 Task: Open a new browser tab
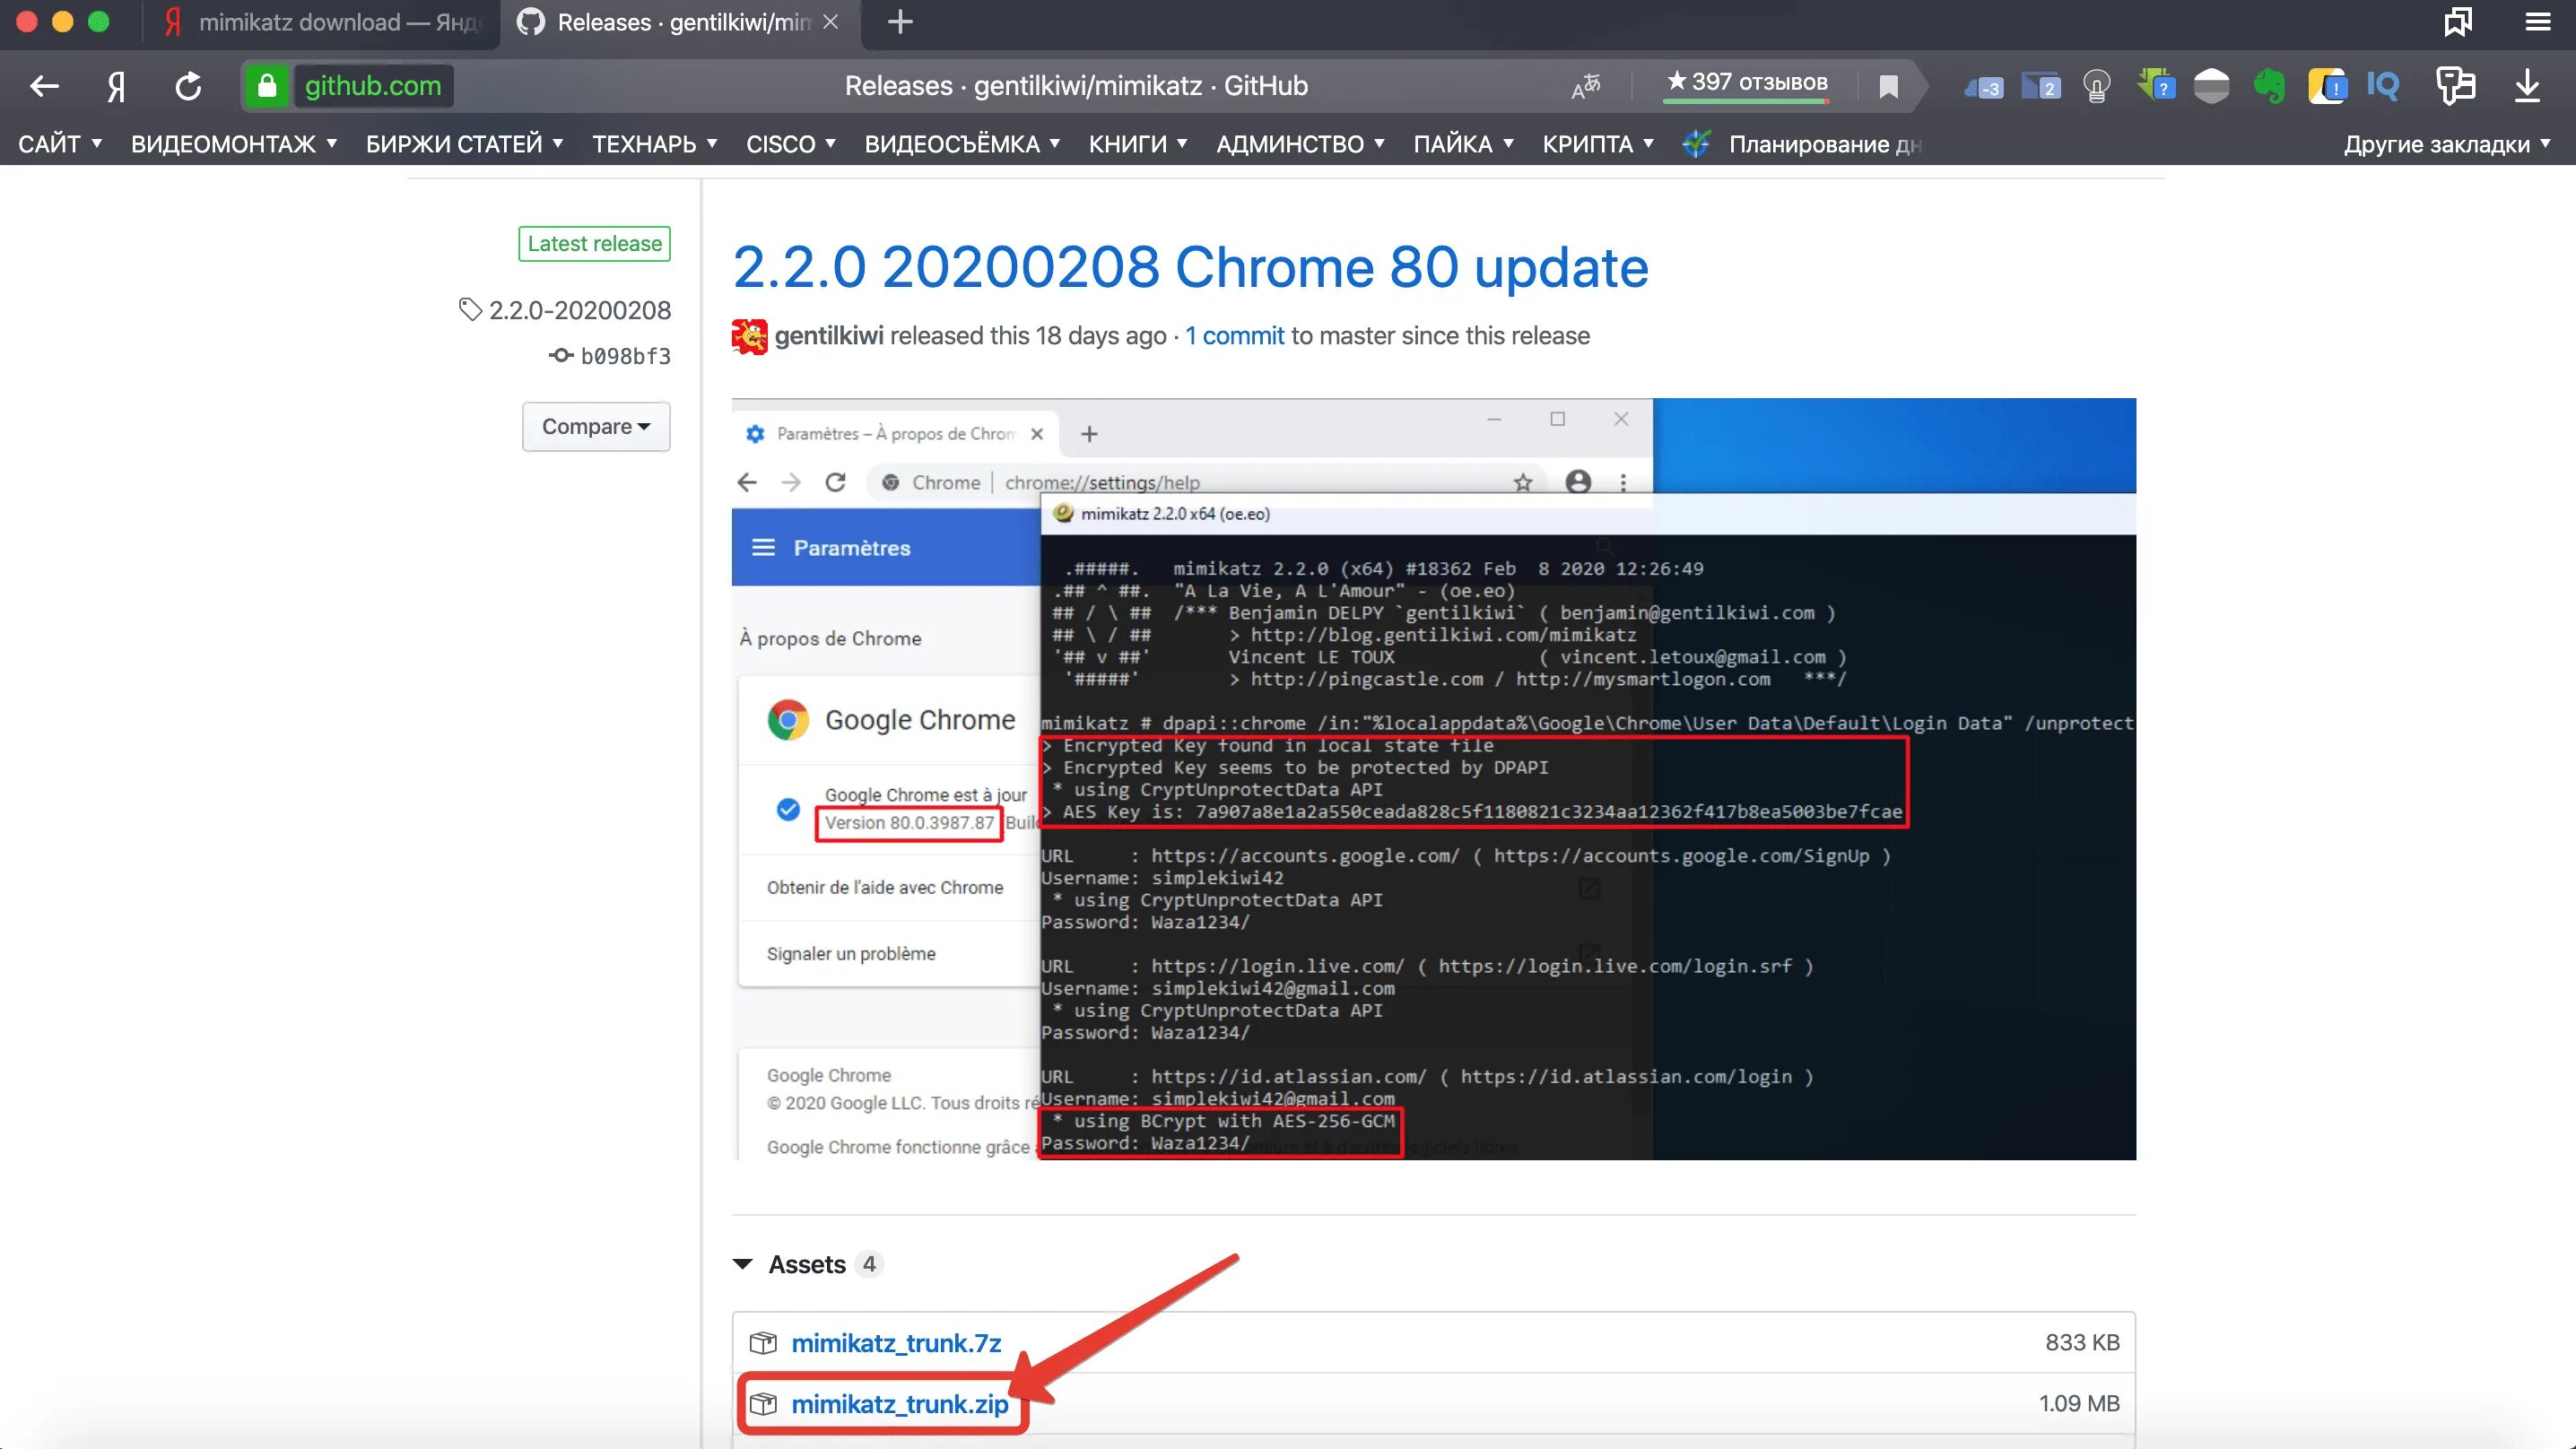(900, 22)
